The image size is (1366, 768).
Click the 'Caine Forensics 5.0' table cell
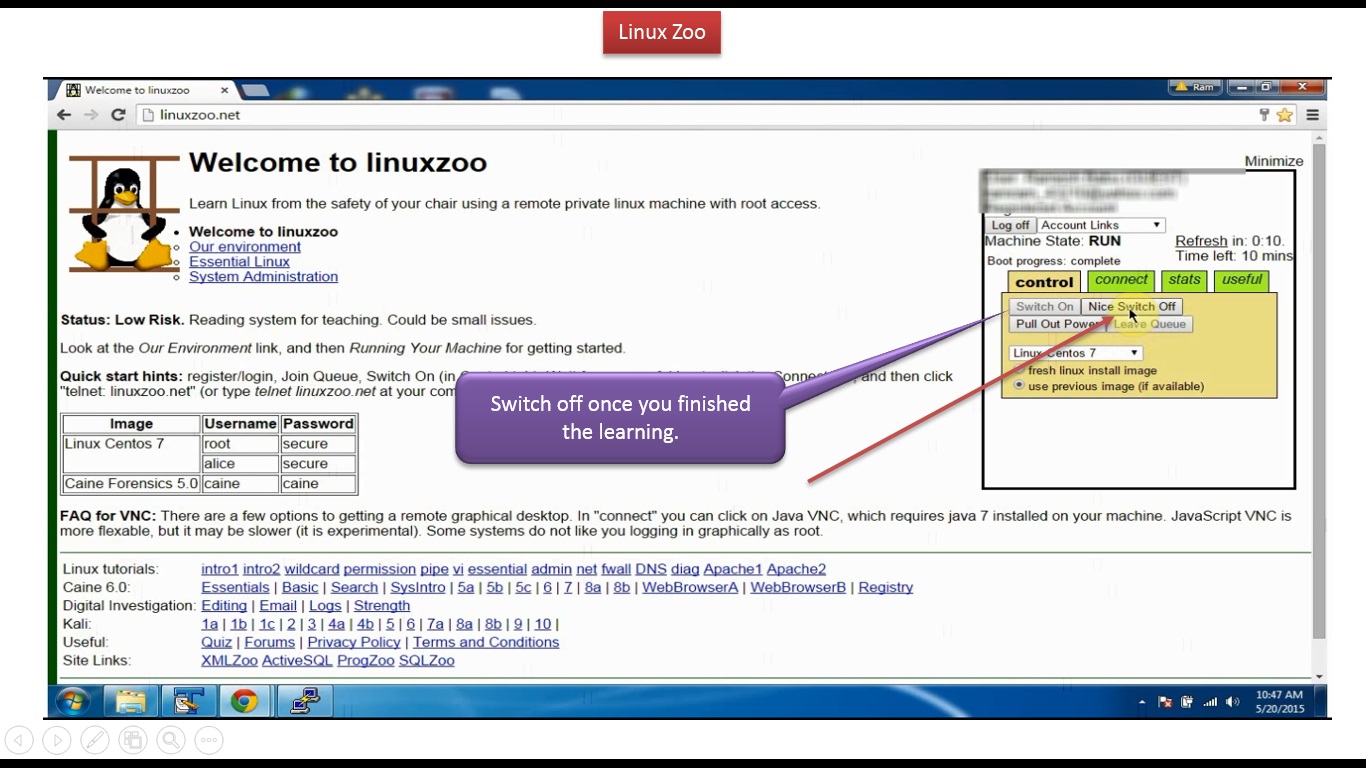(131, 484)
